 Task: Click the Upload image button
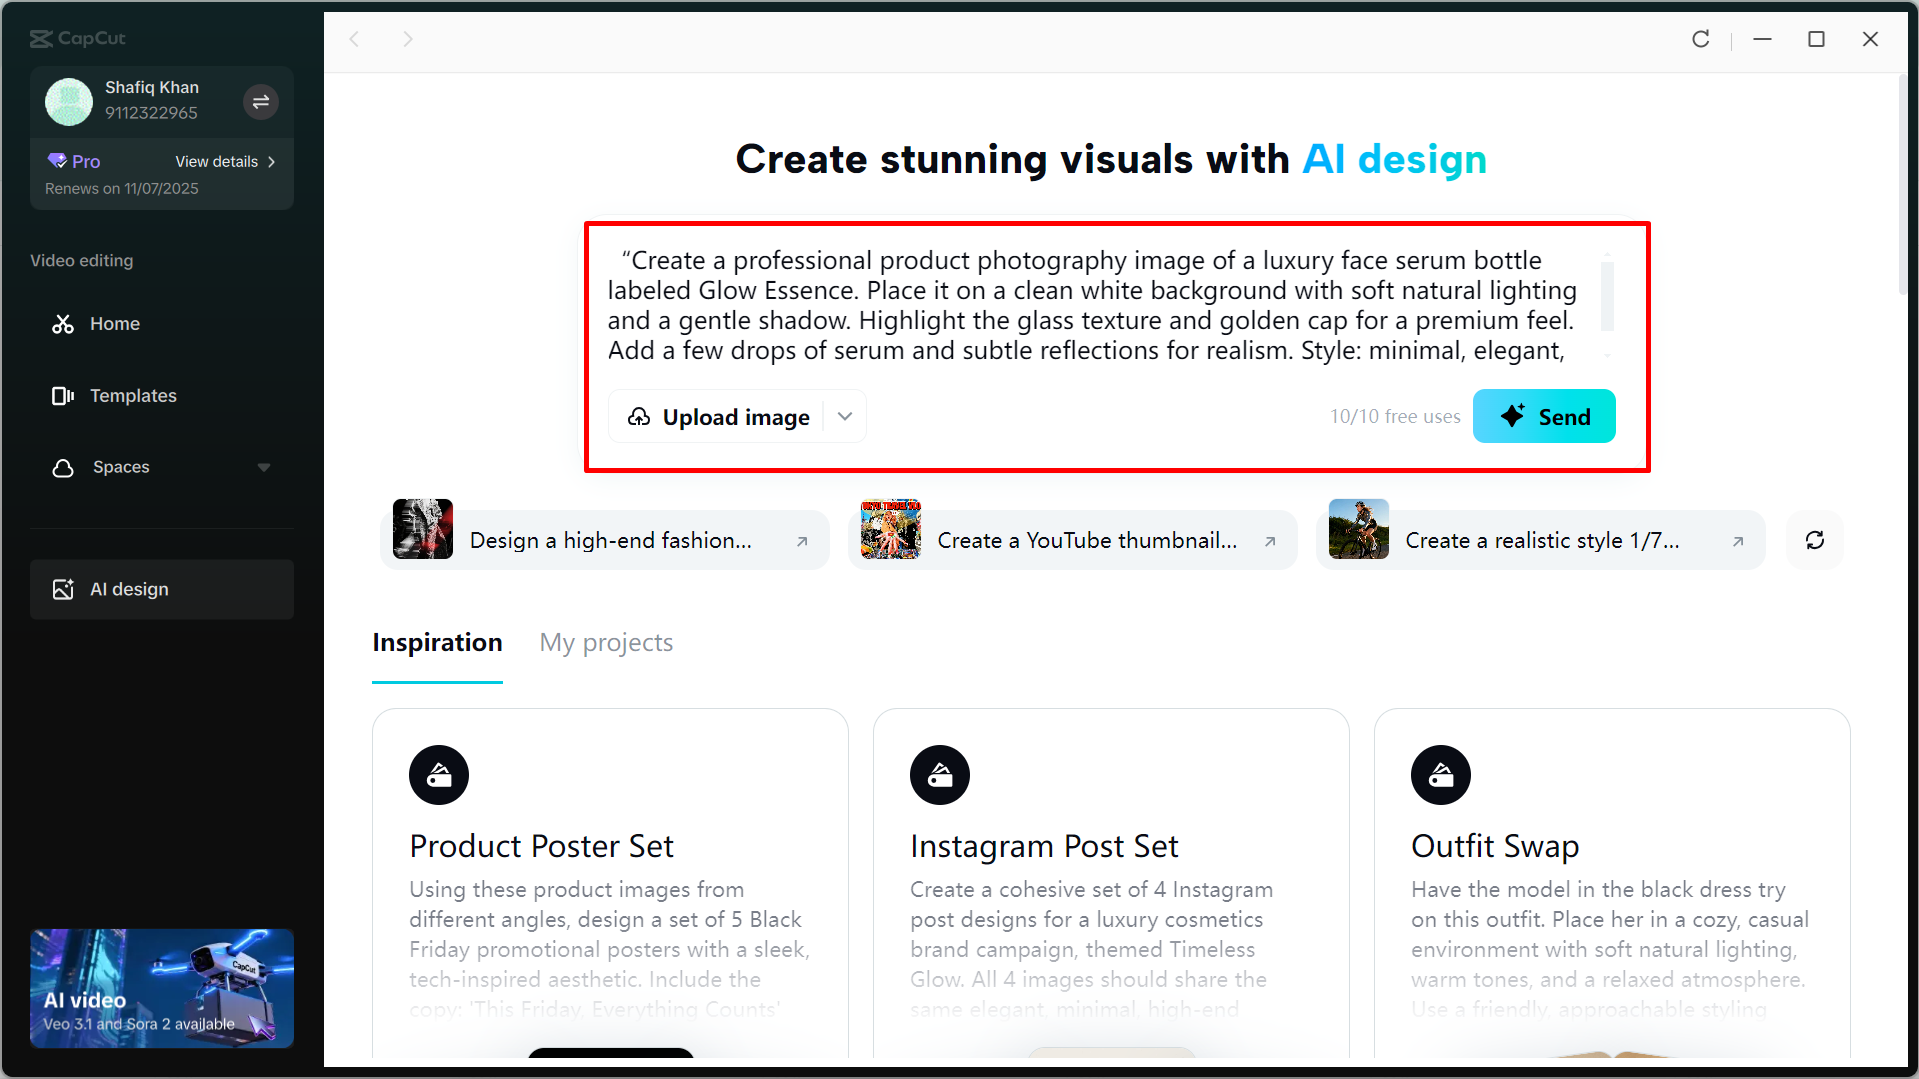718,417
